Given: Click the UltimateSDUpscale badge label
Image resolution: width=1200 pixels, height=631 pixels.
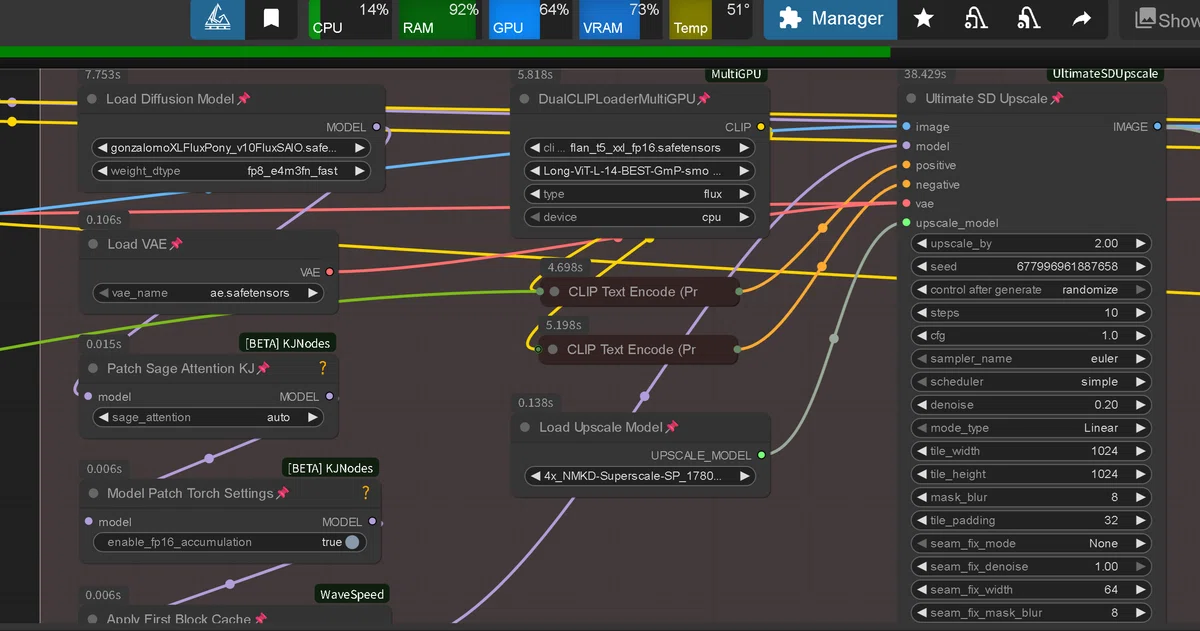Looking at the screenshot, I should pos(1105,74).
